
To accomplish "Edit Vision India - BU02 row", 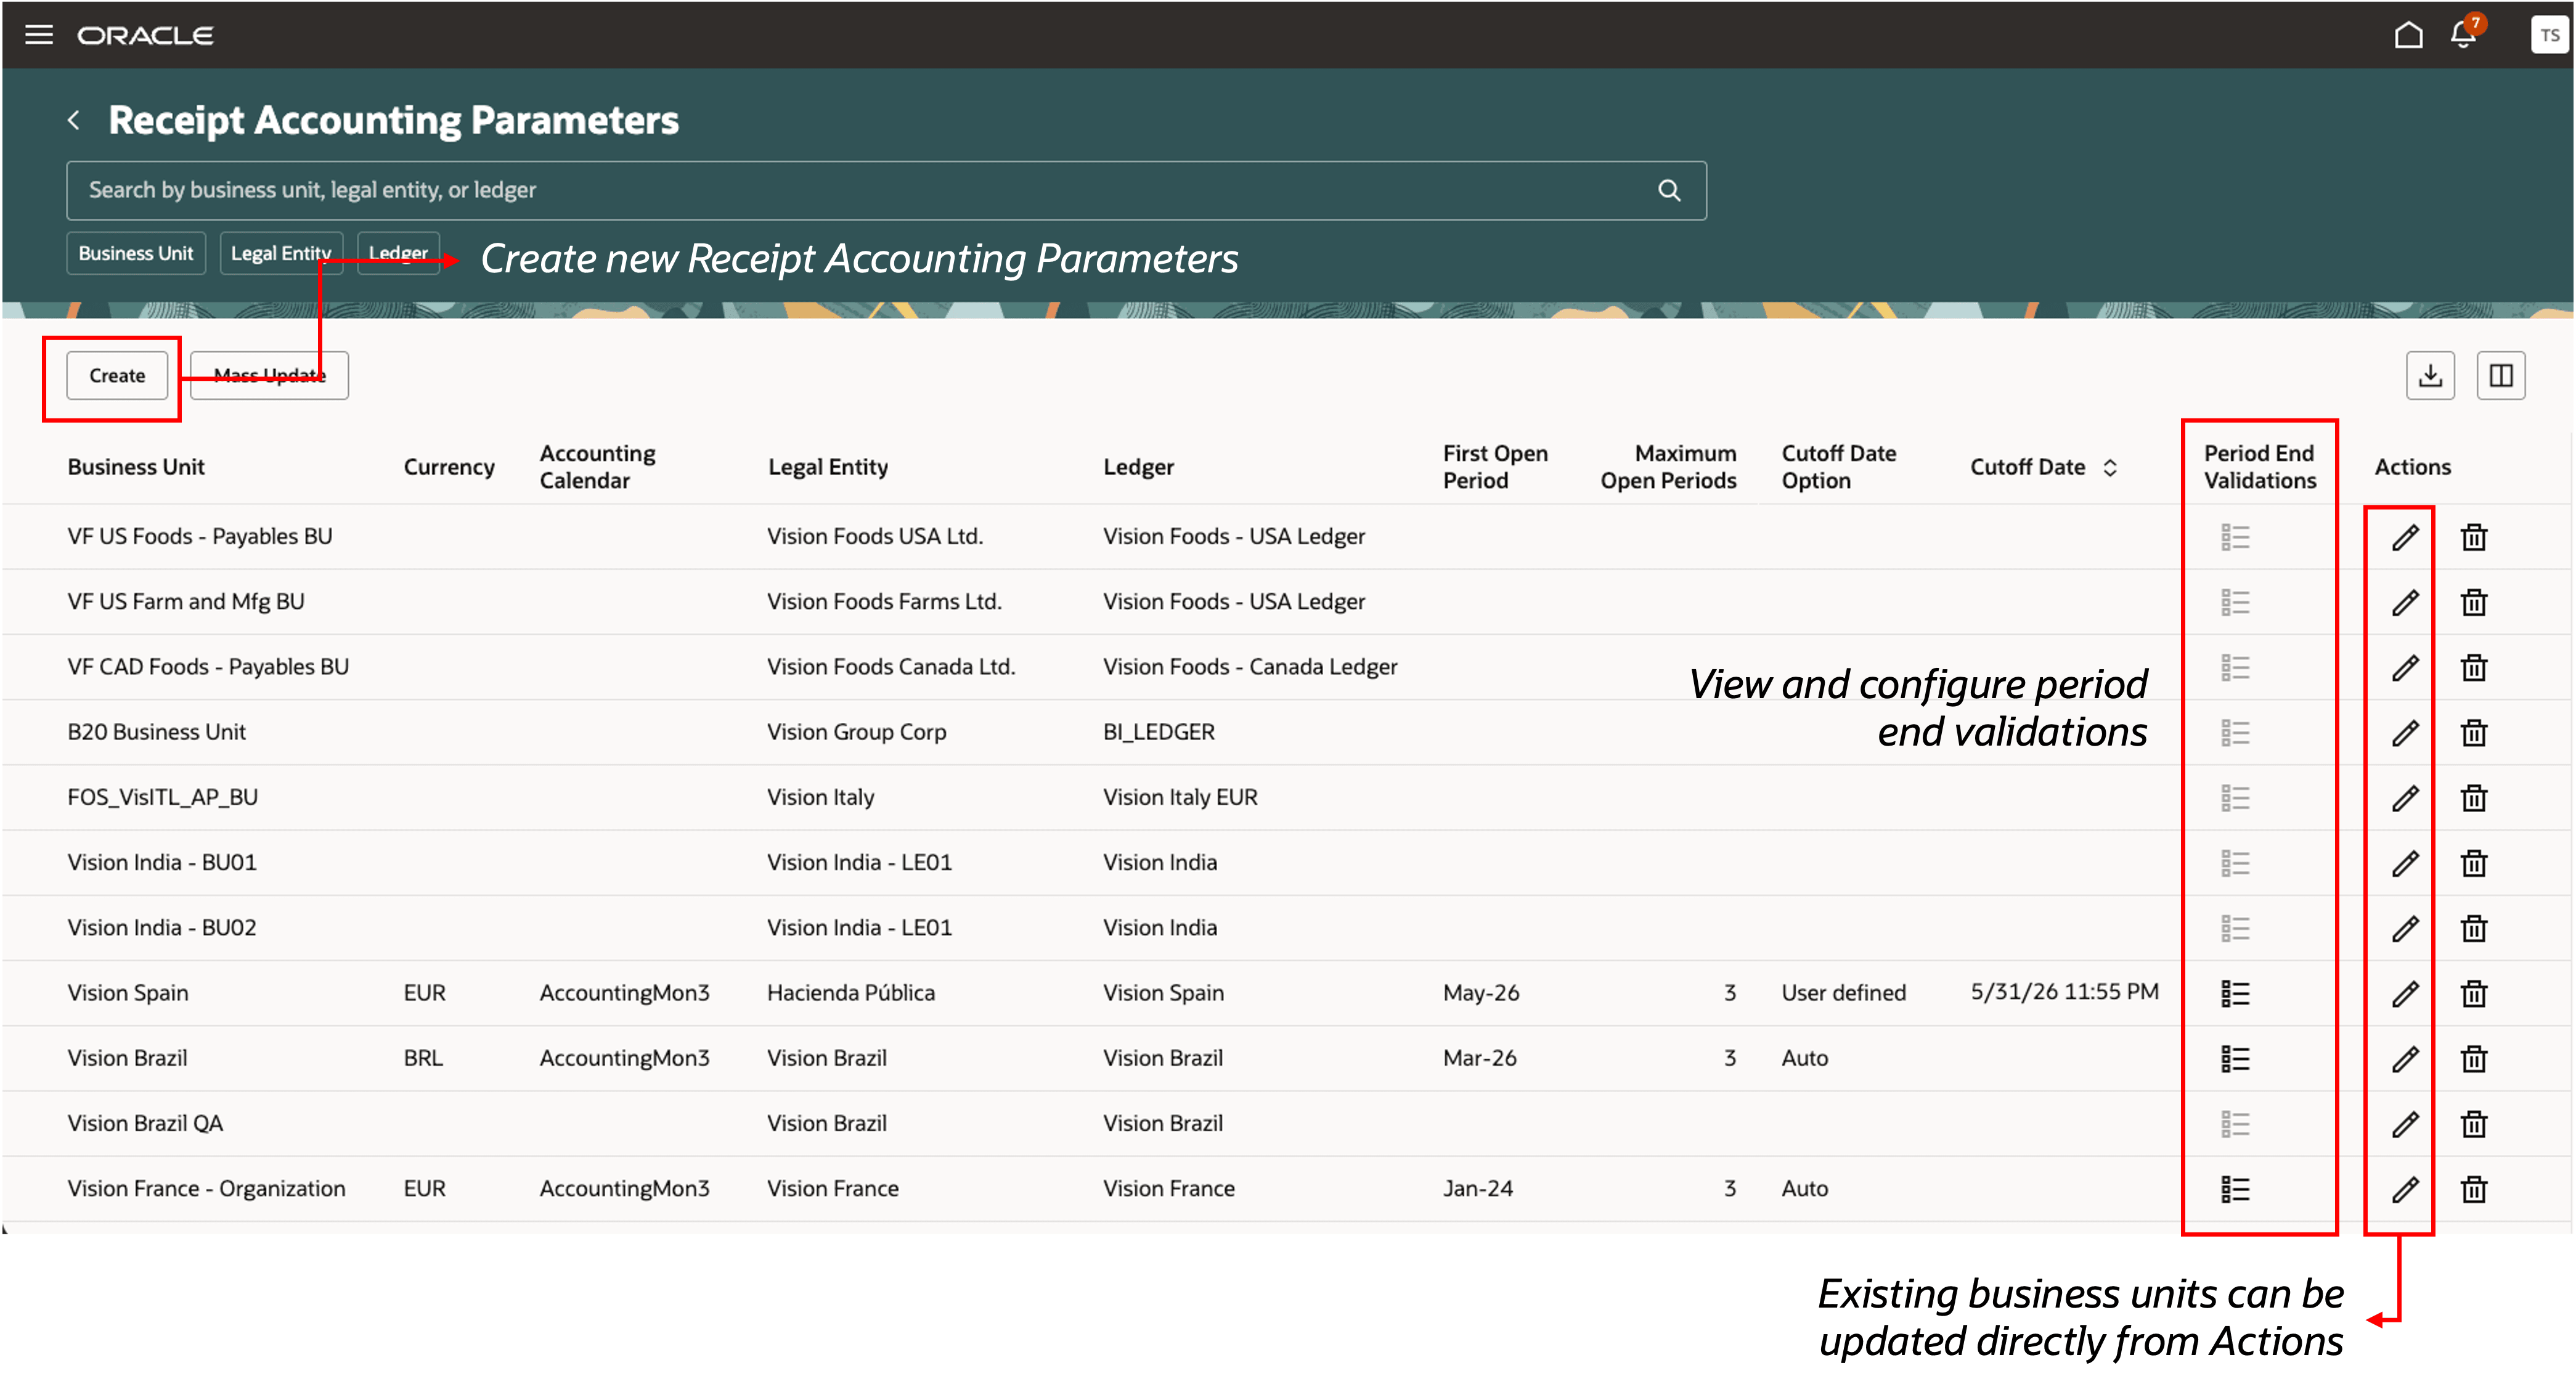I will click(2405, 928).
